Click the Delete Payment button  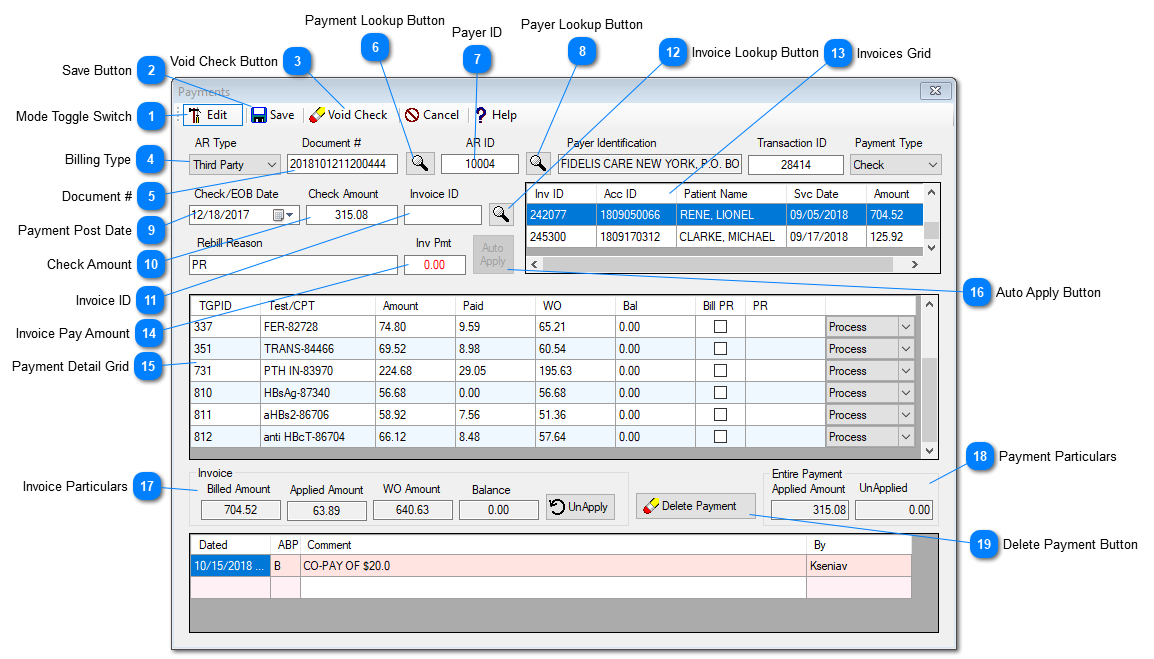pos(695,506)
